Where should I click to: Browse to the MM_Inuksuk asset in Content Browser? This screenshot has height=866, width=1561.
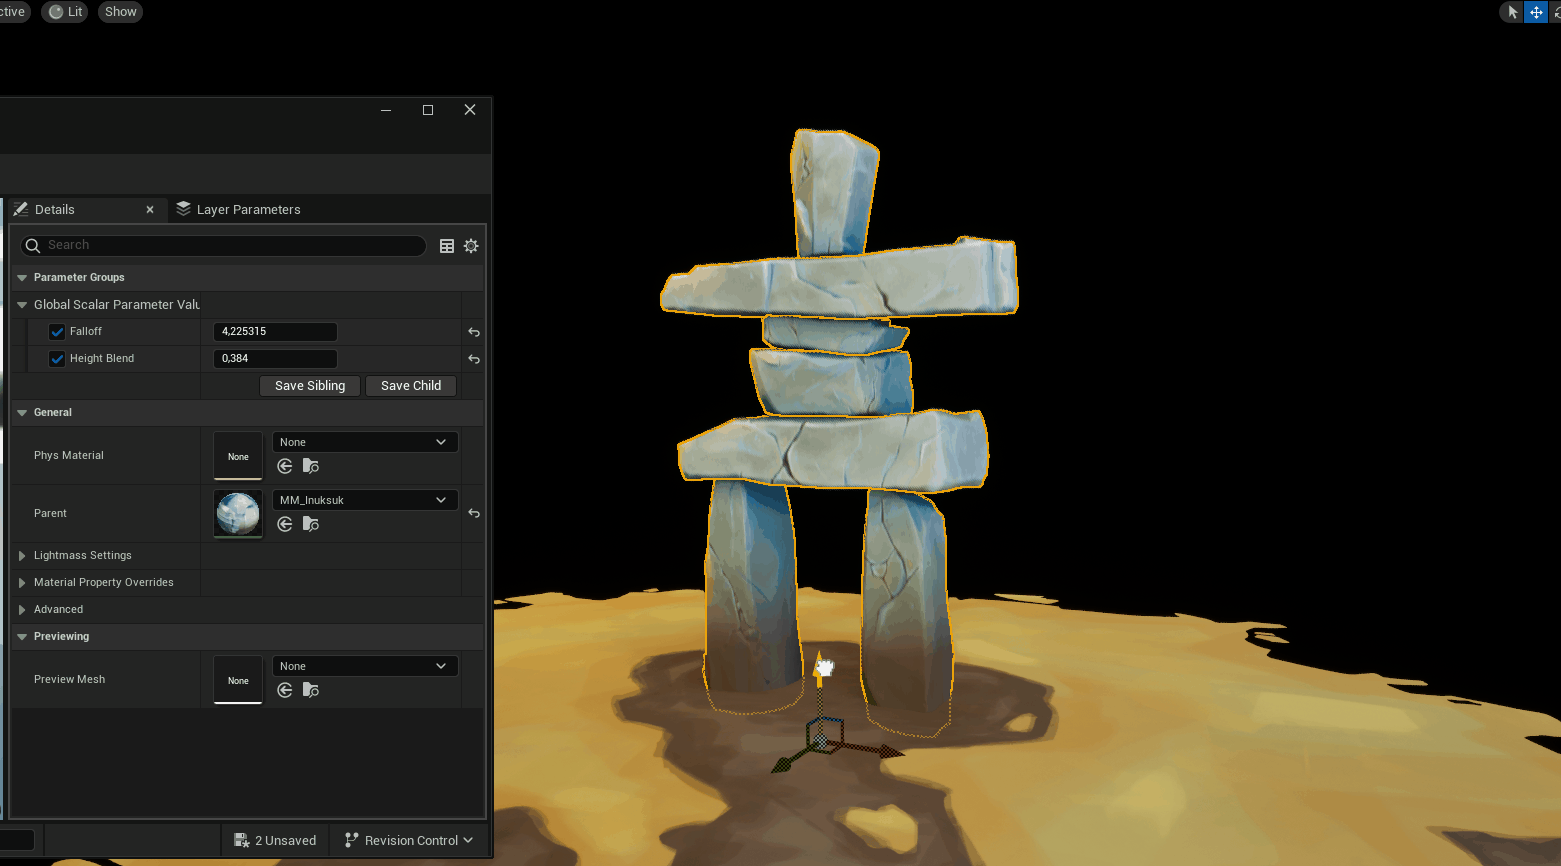[x=310, y=524]
